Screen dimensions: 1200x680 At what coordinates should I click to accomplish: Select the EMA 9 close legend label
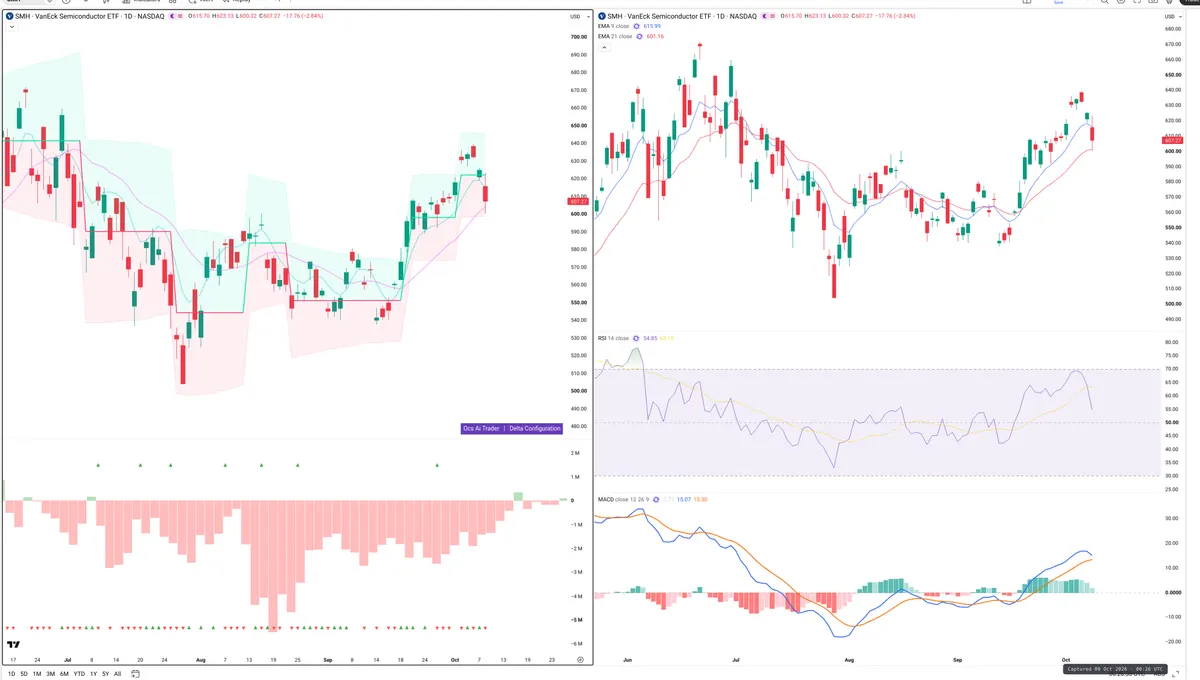615,26
